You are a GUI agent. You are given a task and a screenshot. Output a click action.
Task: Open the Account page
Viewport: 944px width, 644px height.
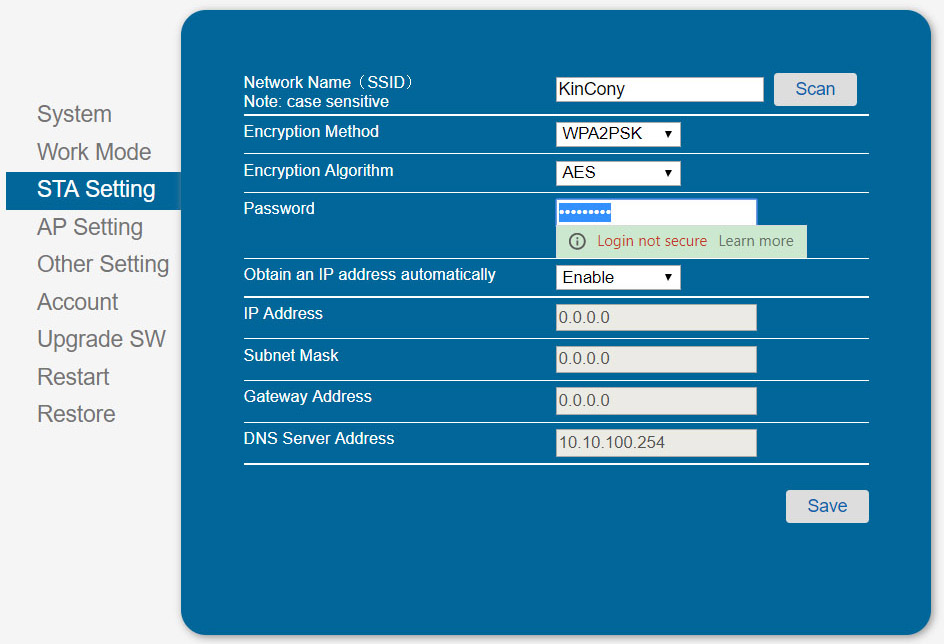(77, 302)
